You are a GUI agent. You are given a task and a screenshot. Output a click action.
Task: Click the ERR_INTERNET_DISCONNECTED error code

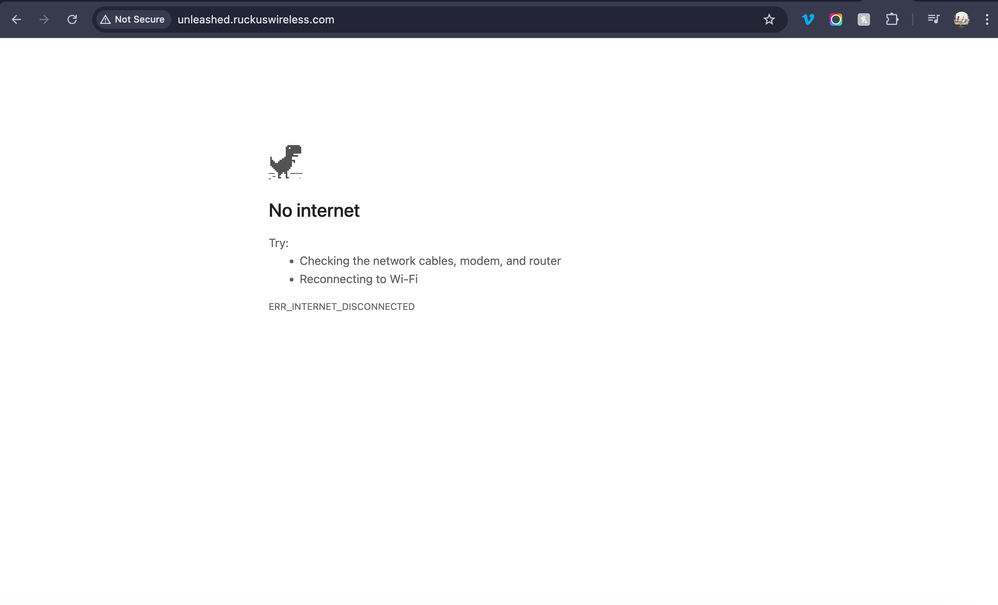coord(341,307)
